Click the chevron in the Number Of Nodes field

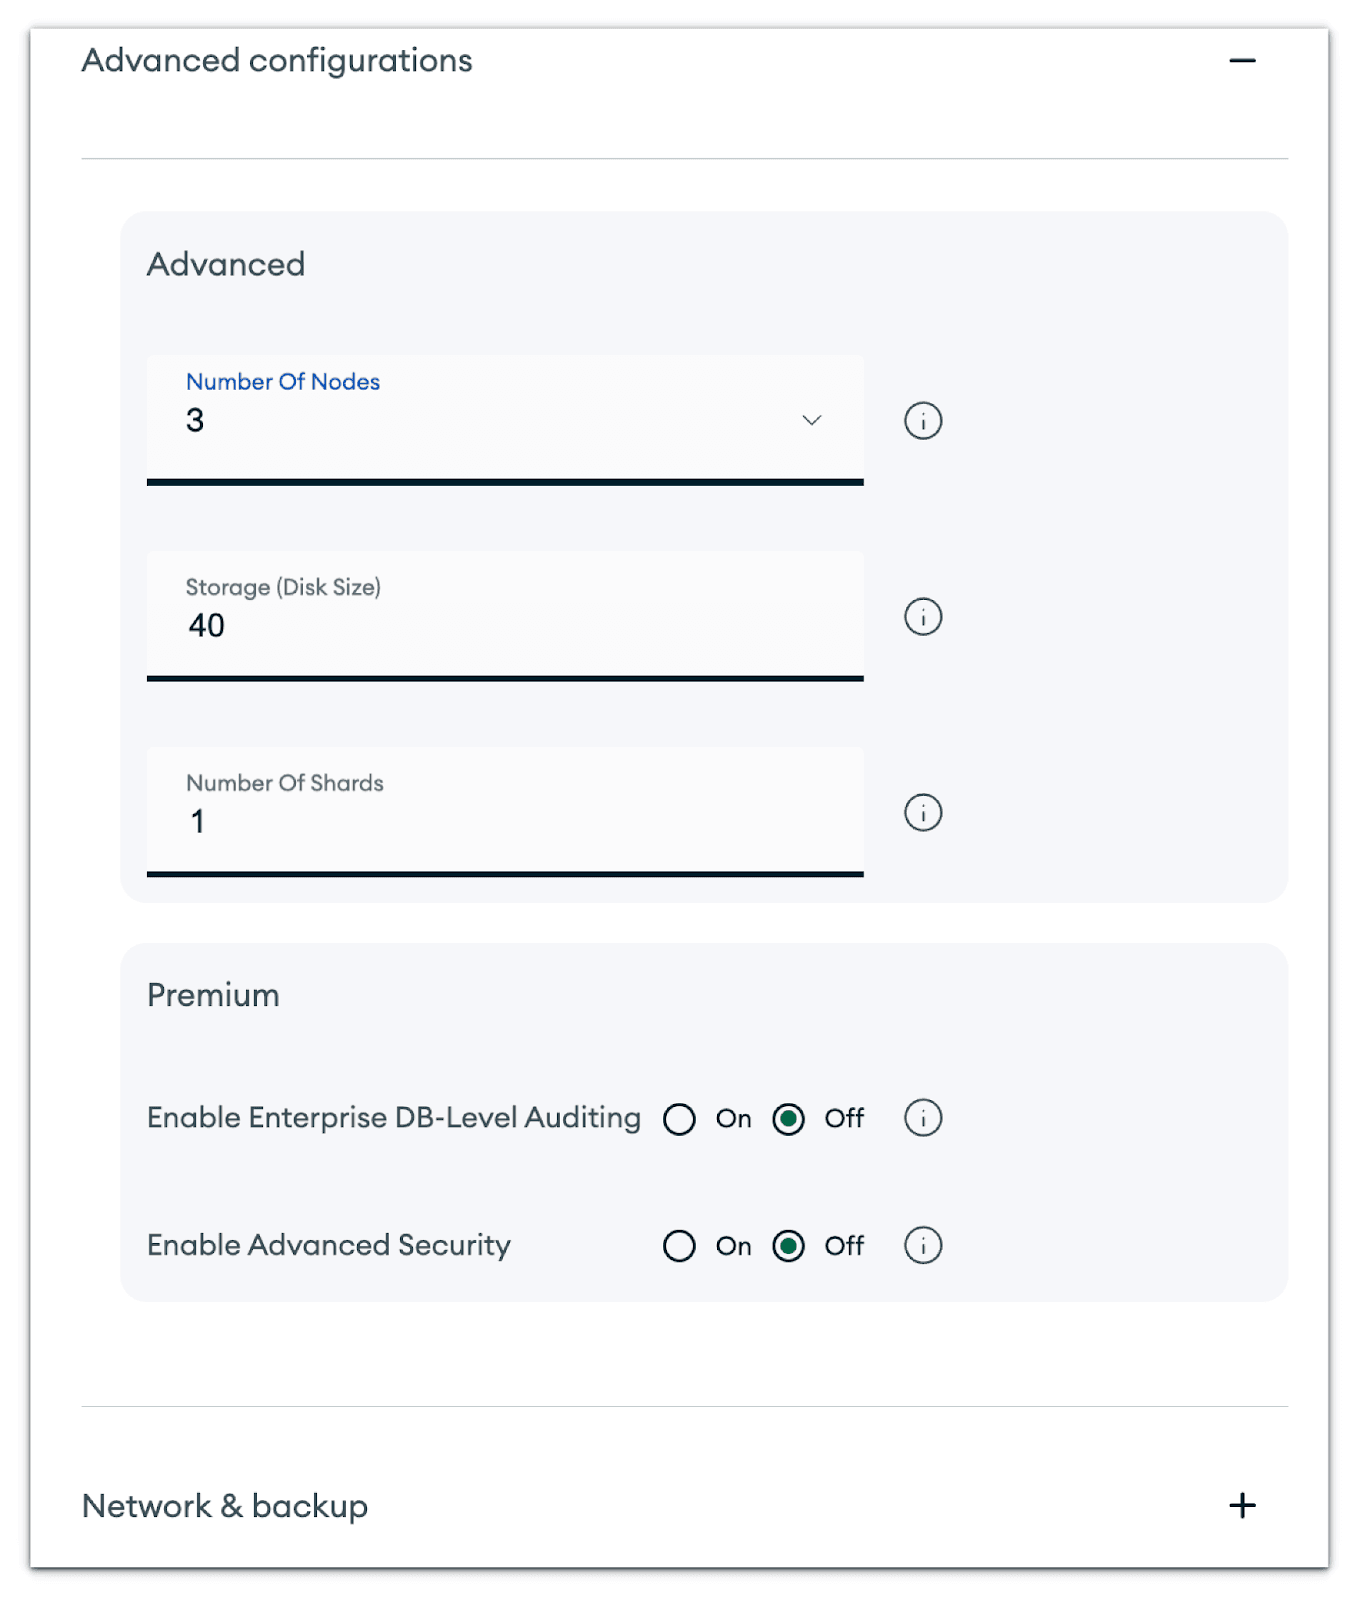812,421
